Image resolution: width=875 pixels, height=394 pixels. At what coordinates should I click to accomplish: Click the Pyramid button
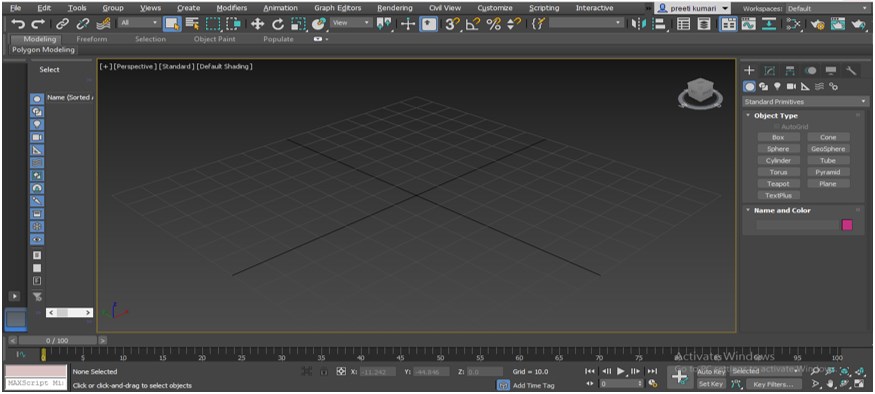828,172
